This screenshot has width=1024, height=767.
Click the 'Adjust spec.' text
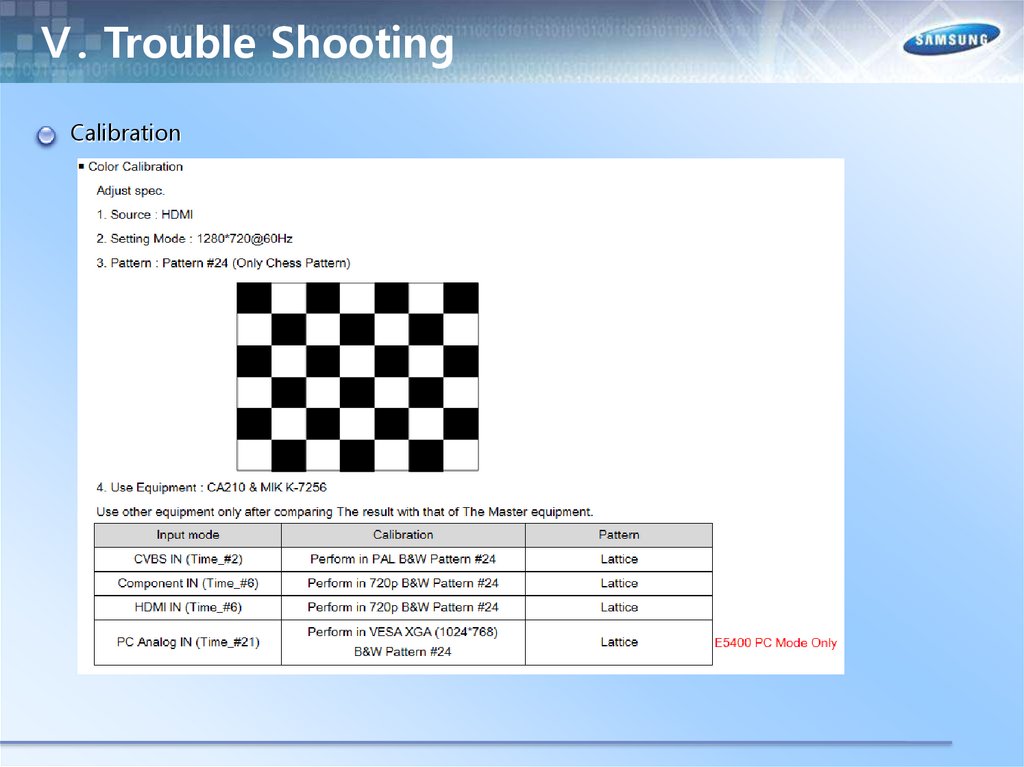[x=131, y=191]
